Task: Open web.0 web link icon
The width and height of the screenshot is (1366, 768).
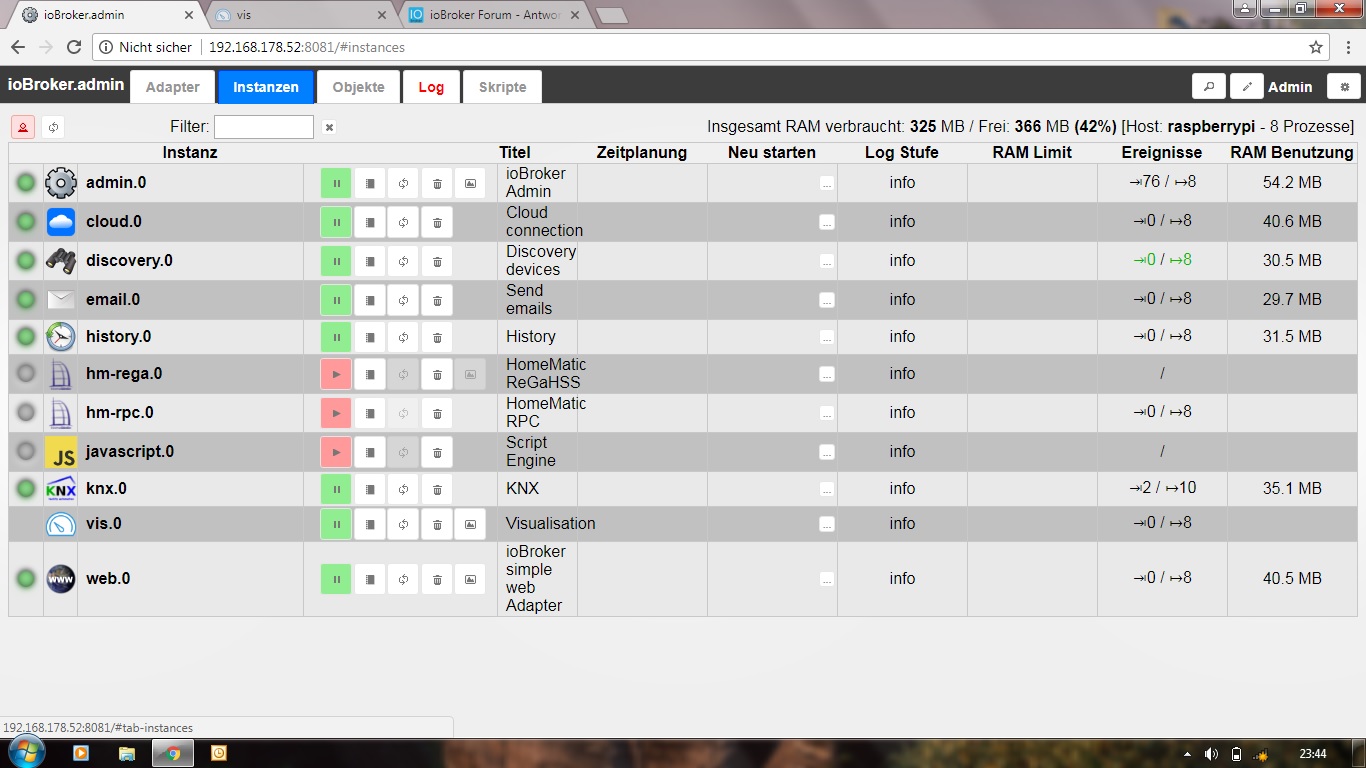Action: coord(470,579)
